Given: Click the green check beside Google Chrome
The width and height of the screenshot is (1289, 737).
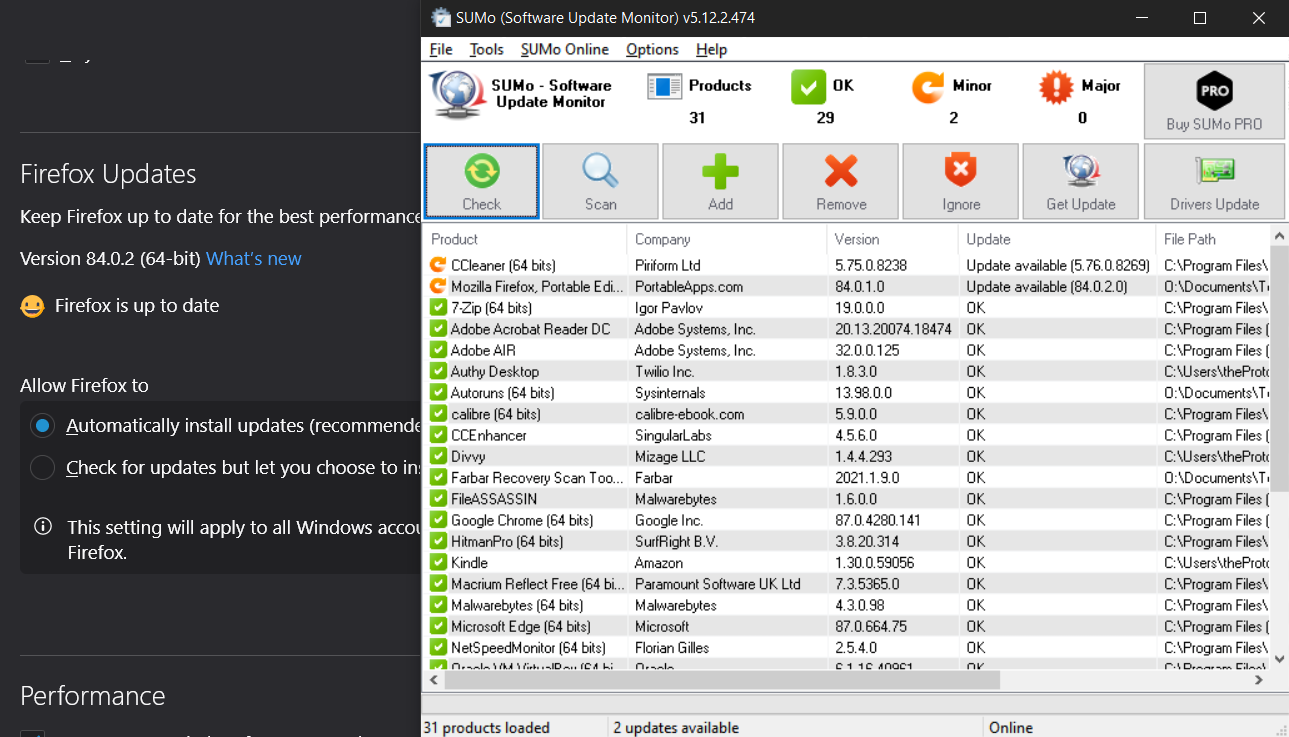Looking at the screenshot, I should click(438, 520).
